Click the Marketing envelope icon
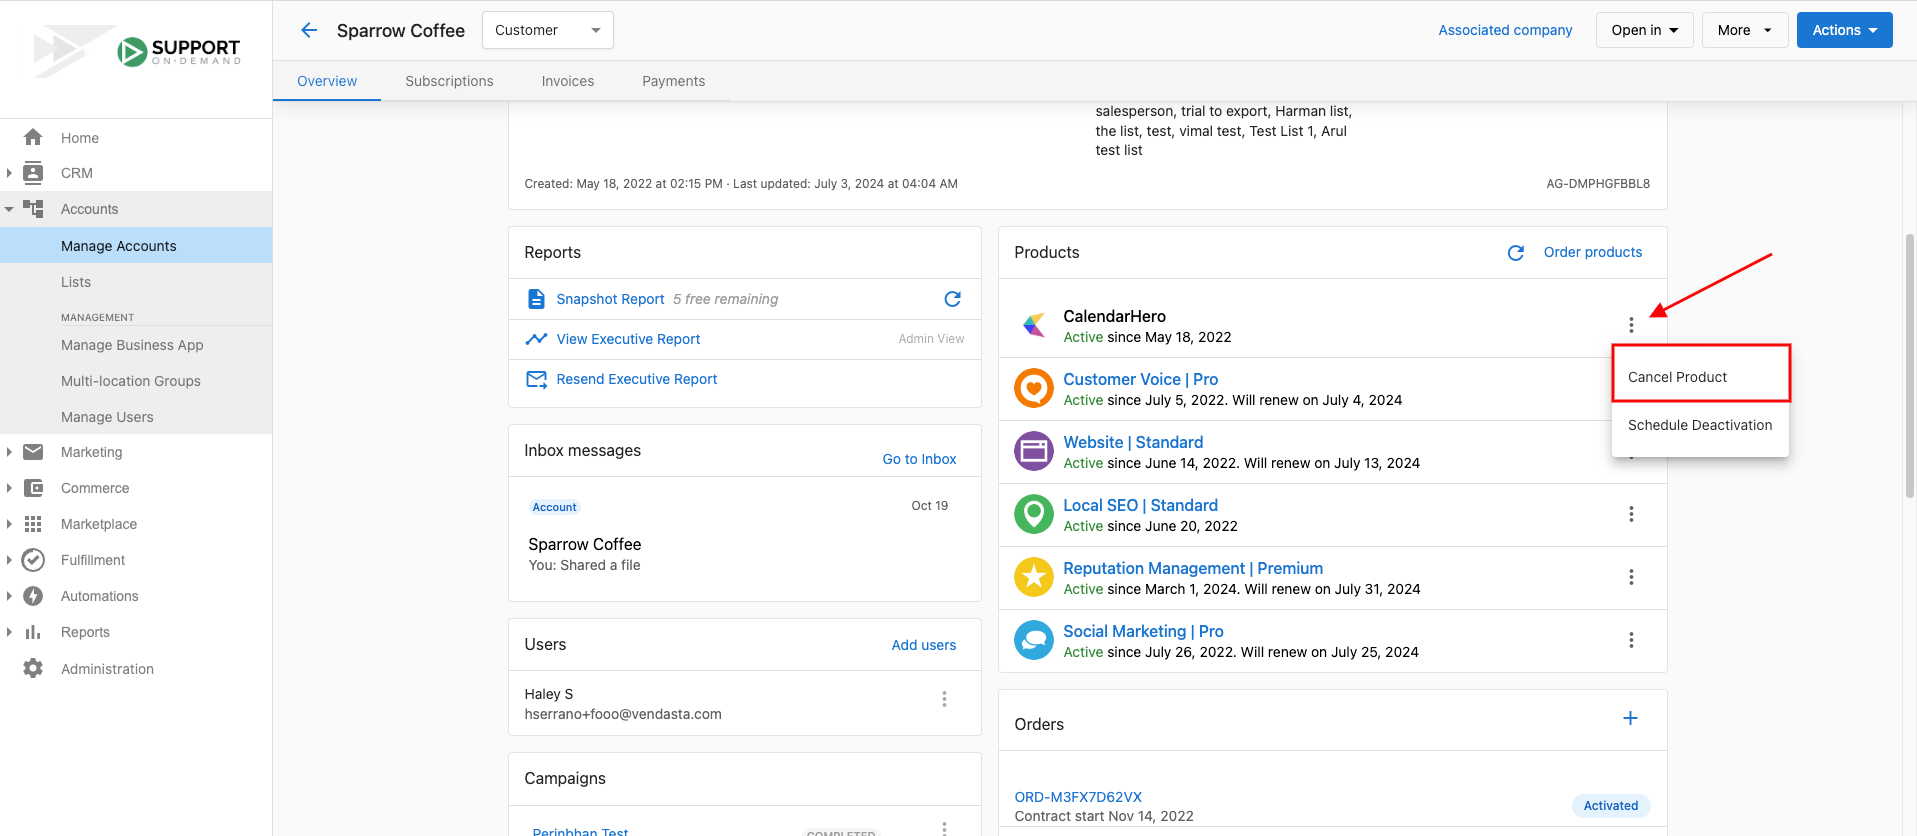Image resolution: width=1917 pixels, height=836 pixels. tap(33, 452)
